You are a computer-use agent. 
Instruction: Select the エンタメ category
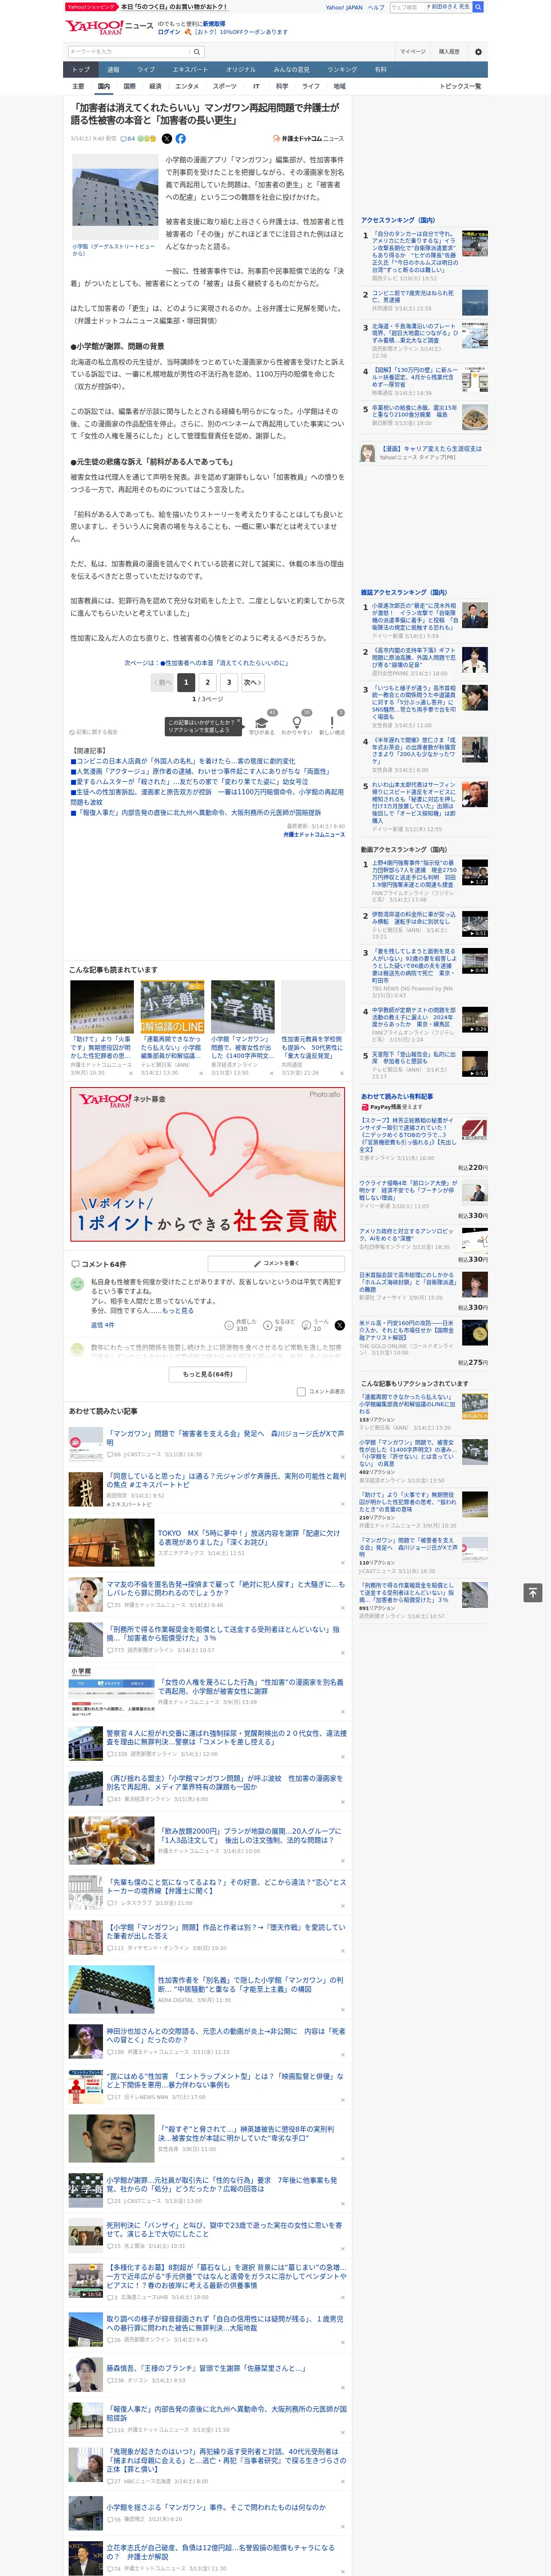tap(187, 86)
